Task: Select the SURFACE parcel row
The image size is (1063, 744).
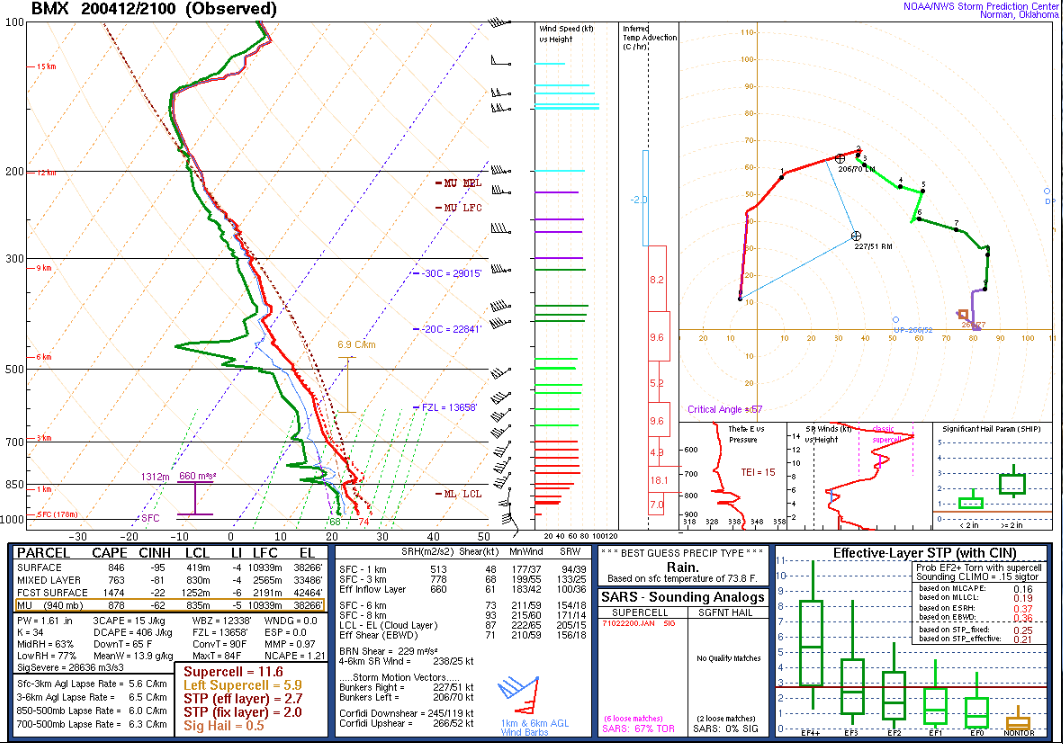Action: click(x=170, y=568)
